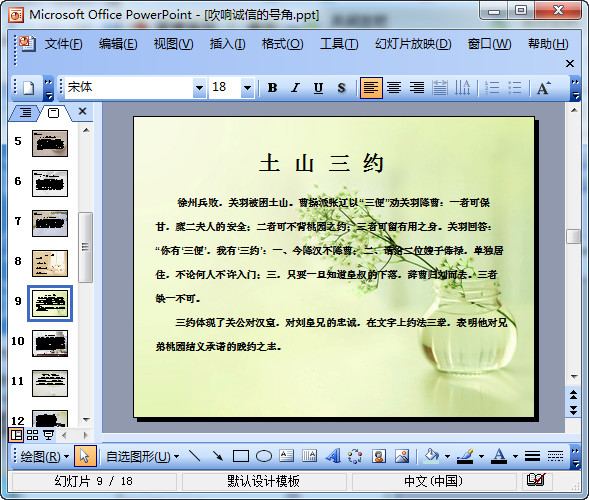Select slide 5 thumbnail
Viewport: 589px width, 500px height.
50,143
